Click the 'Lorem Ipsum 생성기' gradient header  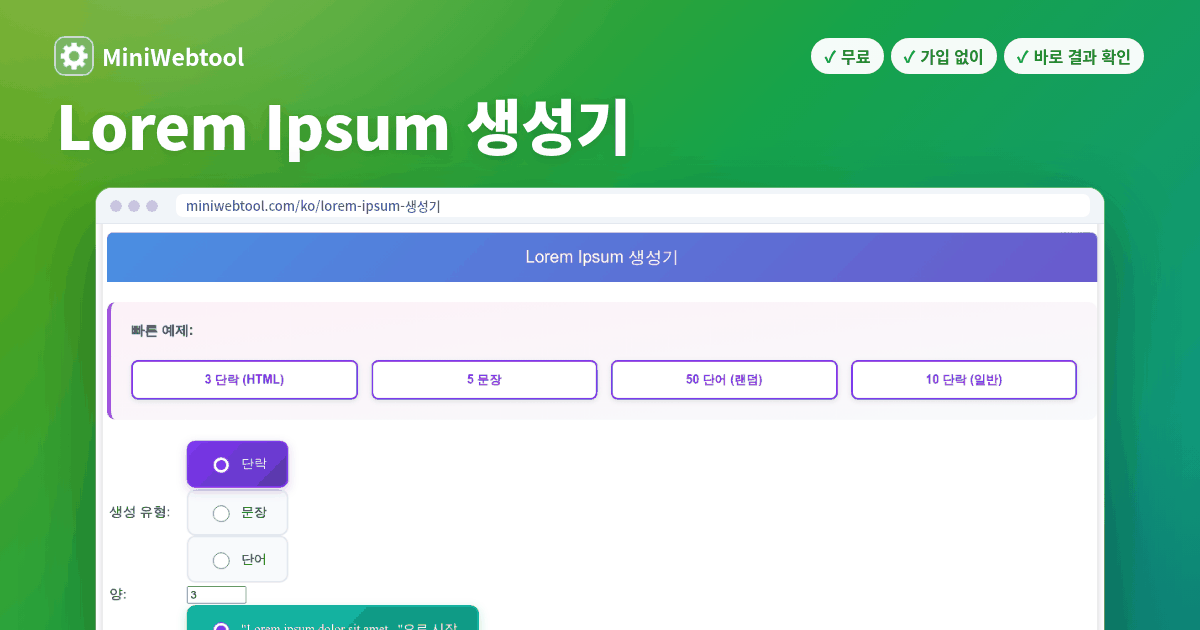click(x=602, y=257)
